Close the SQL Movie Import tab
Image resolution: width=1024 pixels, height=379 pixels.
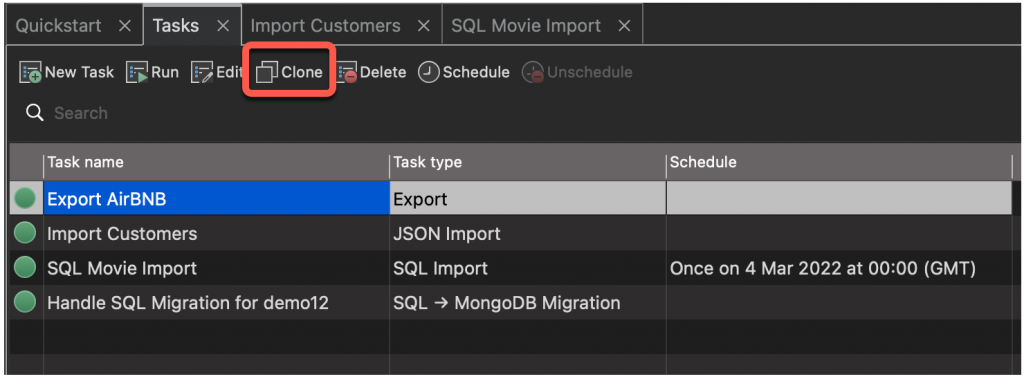[624, 25]
